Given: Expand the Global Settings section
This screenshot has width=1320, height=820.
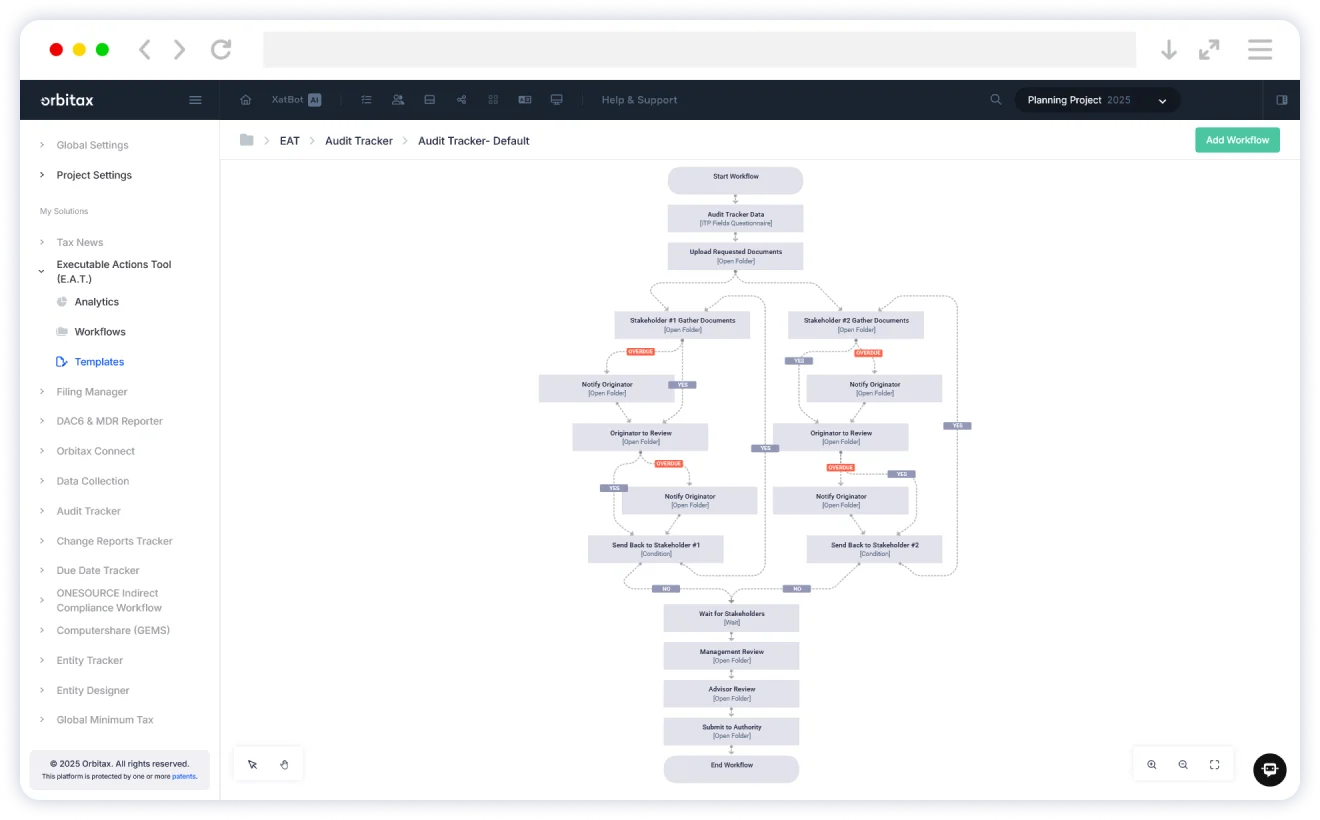Looking at the screenshot, I should [92, 145].
